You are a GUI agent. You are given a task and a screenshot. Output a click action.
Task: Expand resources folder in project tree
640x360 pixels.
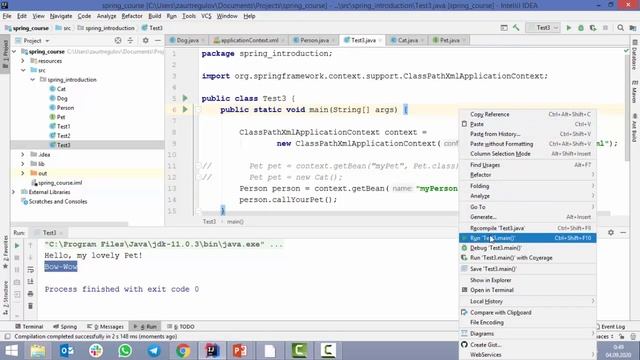coord(23,61)
